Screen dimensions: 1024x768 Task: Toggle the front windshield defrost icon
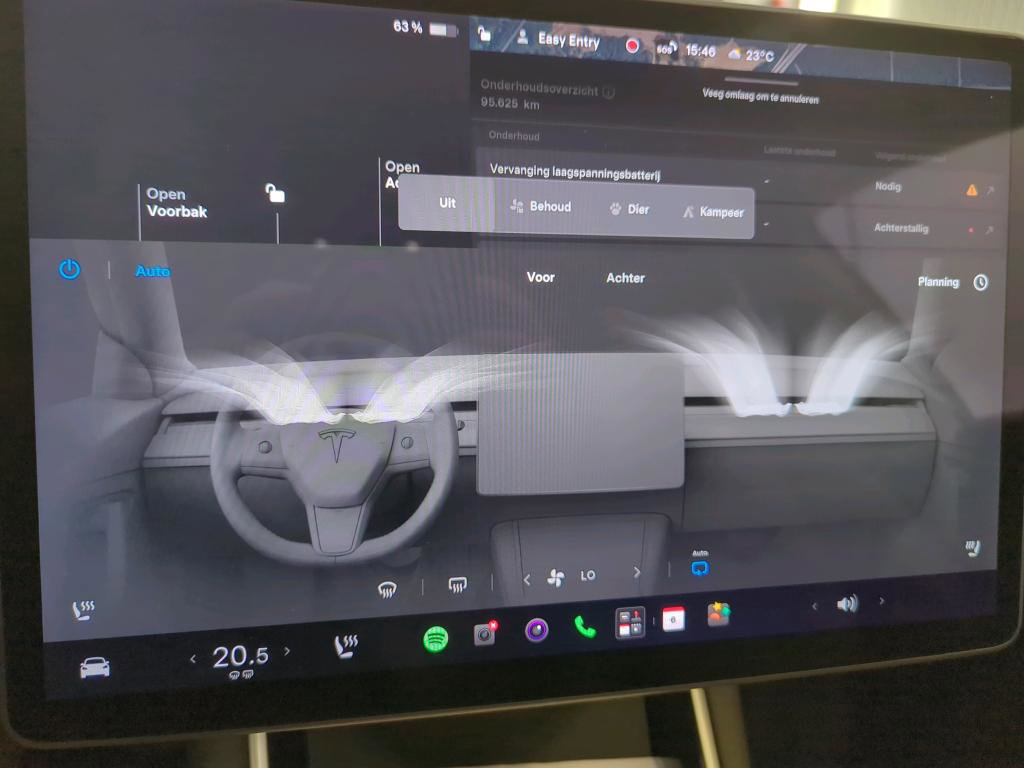(x=387, y=589)
